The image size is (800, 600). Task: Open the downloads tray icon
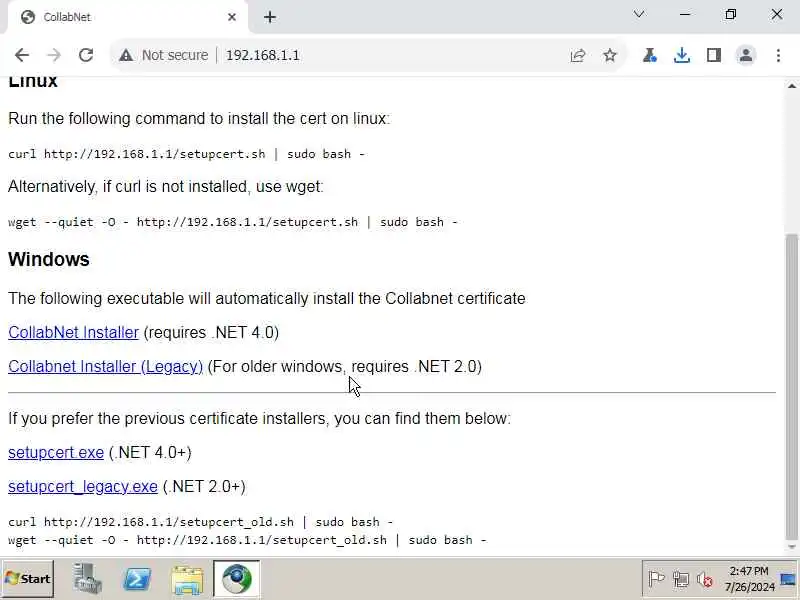pyautogui.click(x=682, y=55)
